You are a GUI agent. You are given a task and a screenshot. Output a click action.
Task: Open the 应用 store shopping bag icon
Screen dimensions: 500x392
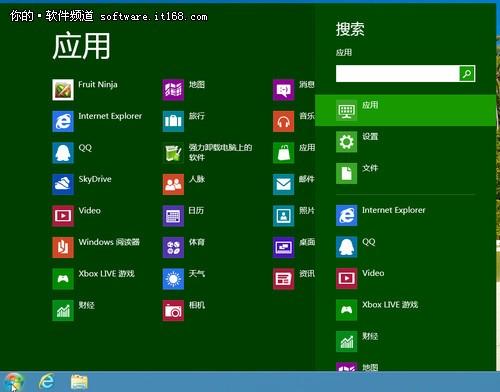tap(283, 153)
